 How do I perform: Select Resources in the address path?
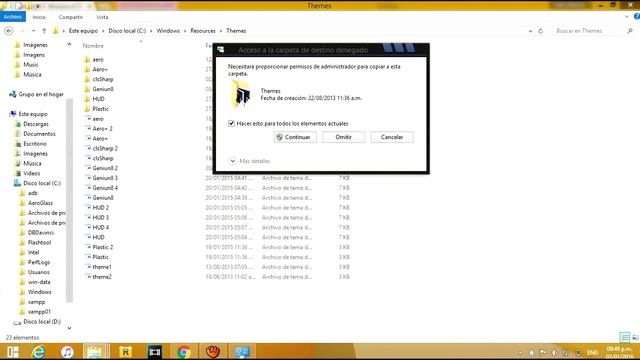click(203, 31)
